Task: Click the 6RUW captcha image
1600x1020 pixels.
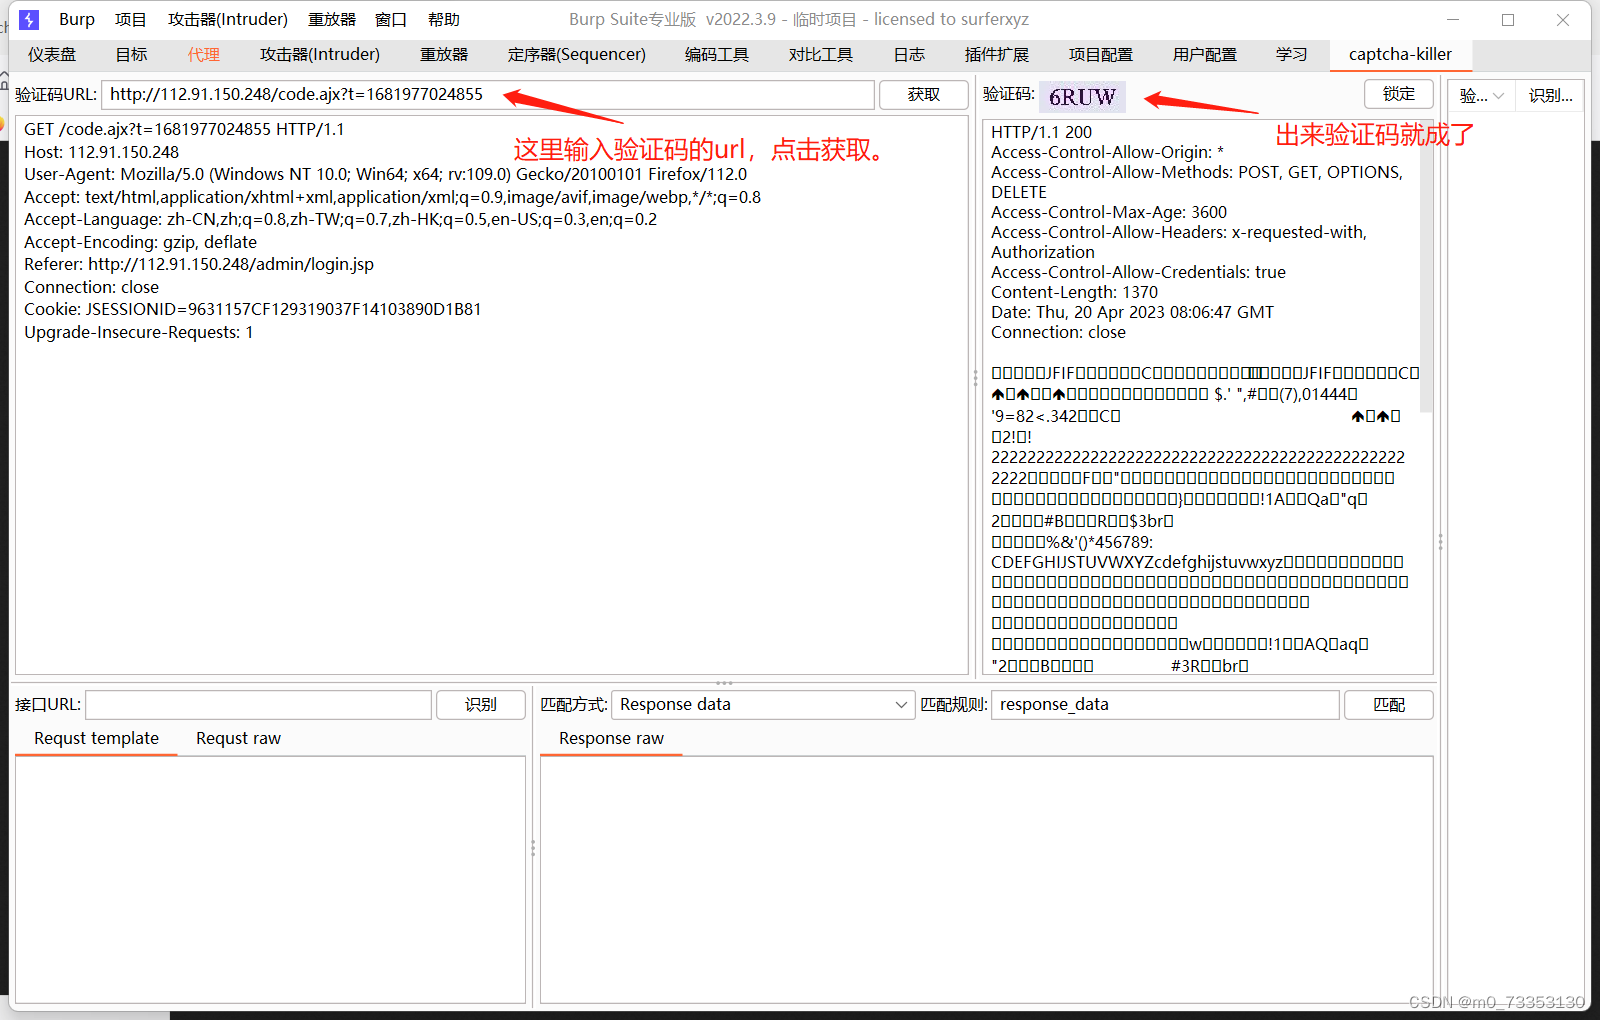Action: [1083, 96]
